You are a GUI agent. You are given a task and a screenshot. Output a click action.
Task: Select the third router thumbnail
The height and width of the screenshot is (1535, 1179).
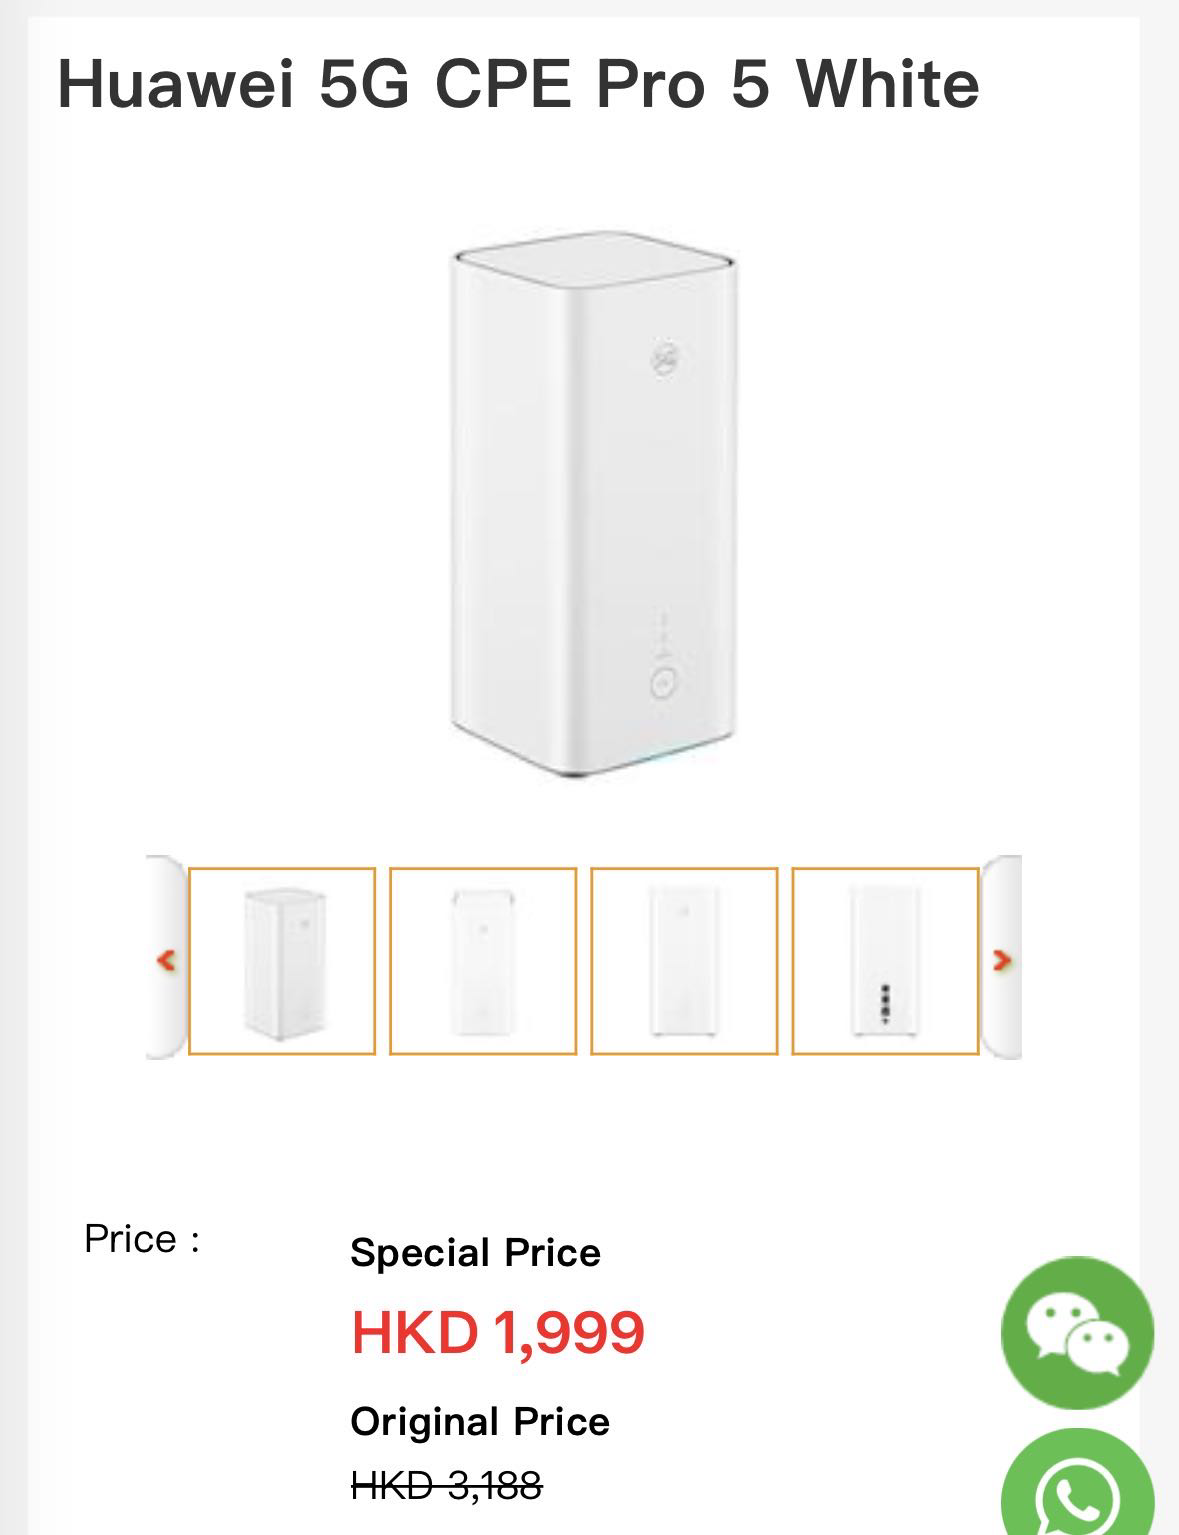pyautogui.click(x=684, y=960)
